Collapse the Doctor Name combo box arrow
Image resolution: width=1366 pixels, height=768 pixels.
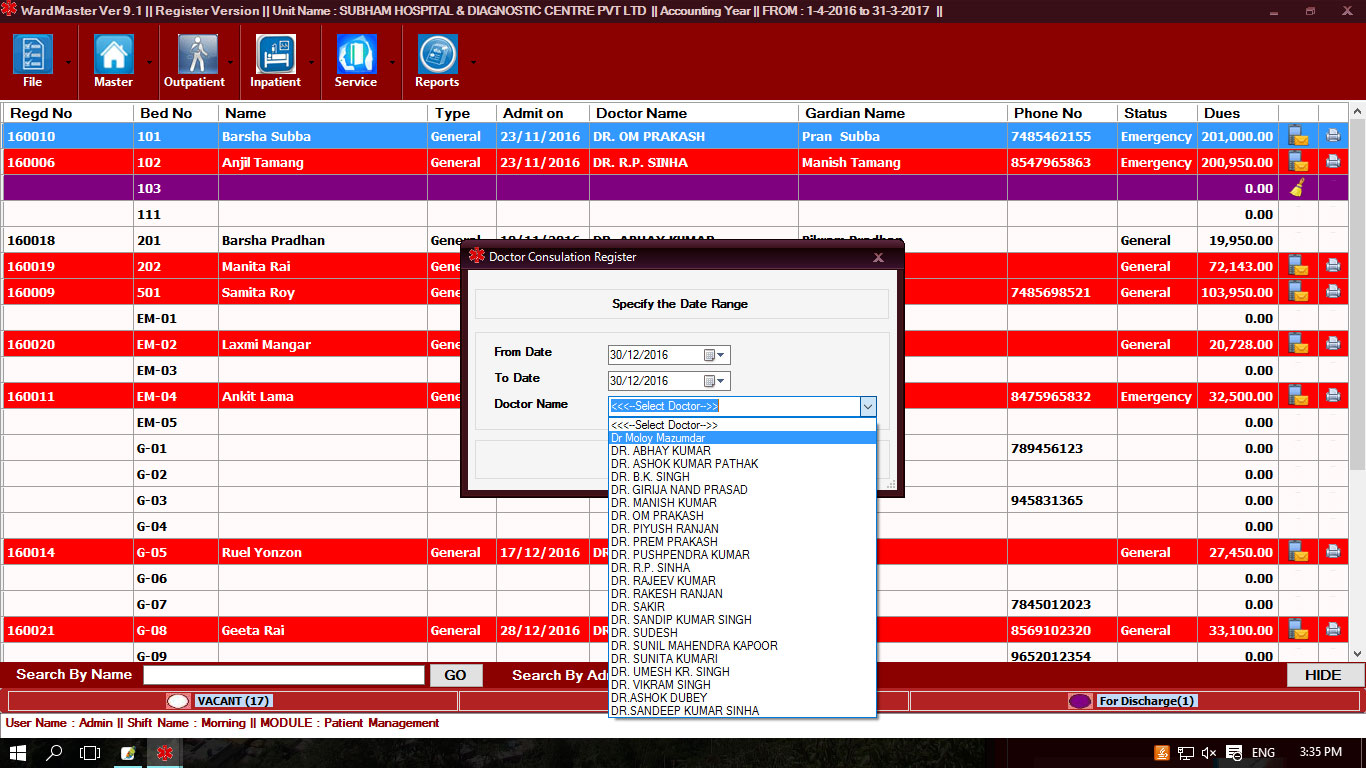click(x=867, y=406)
